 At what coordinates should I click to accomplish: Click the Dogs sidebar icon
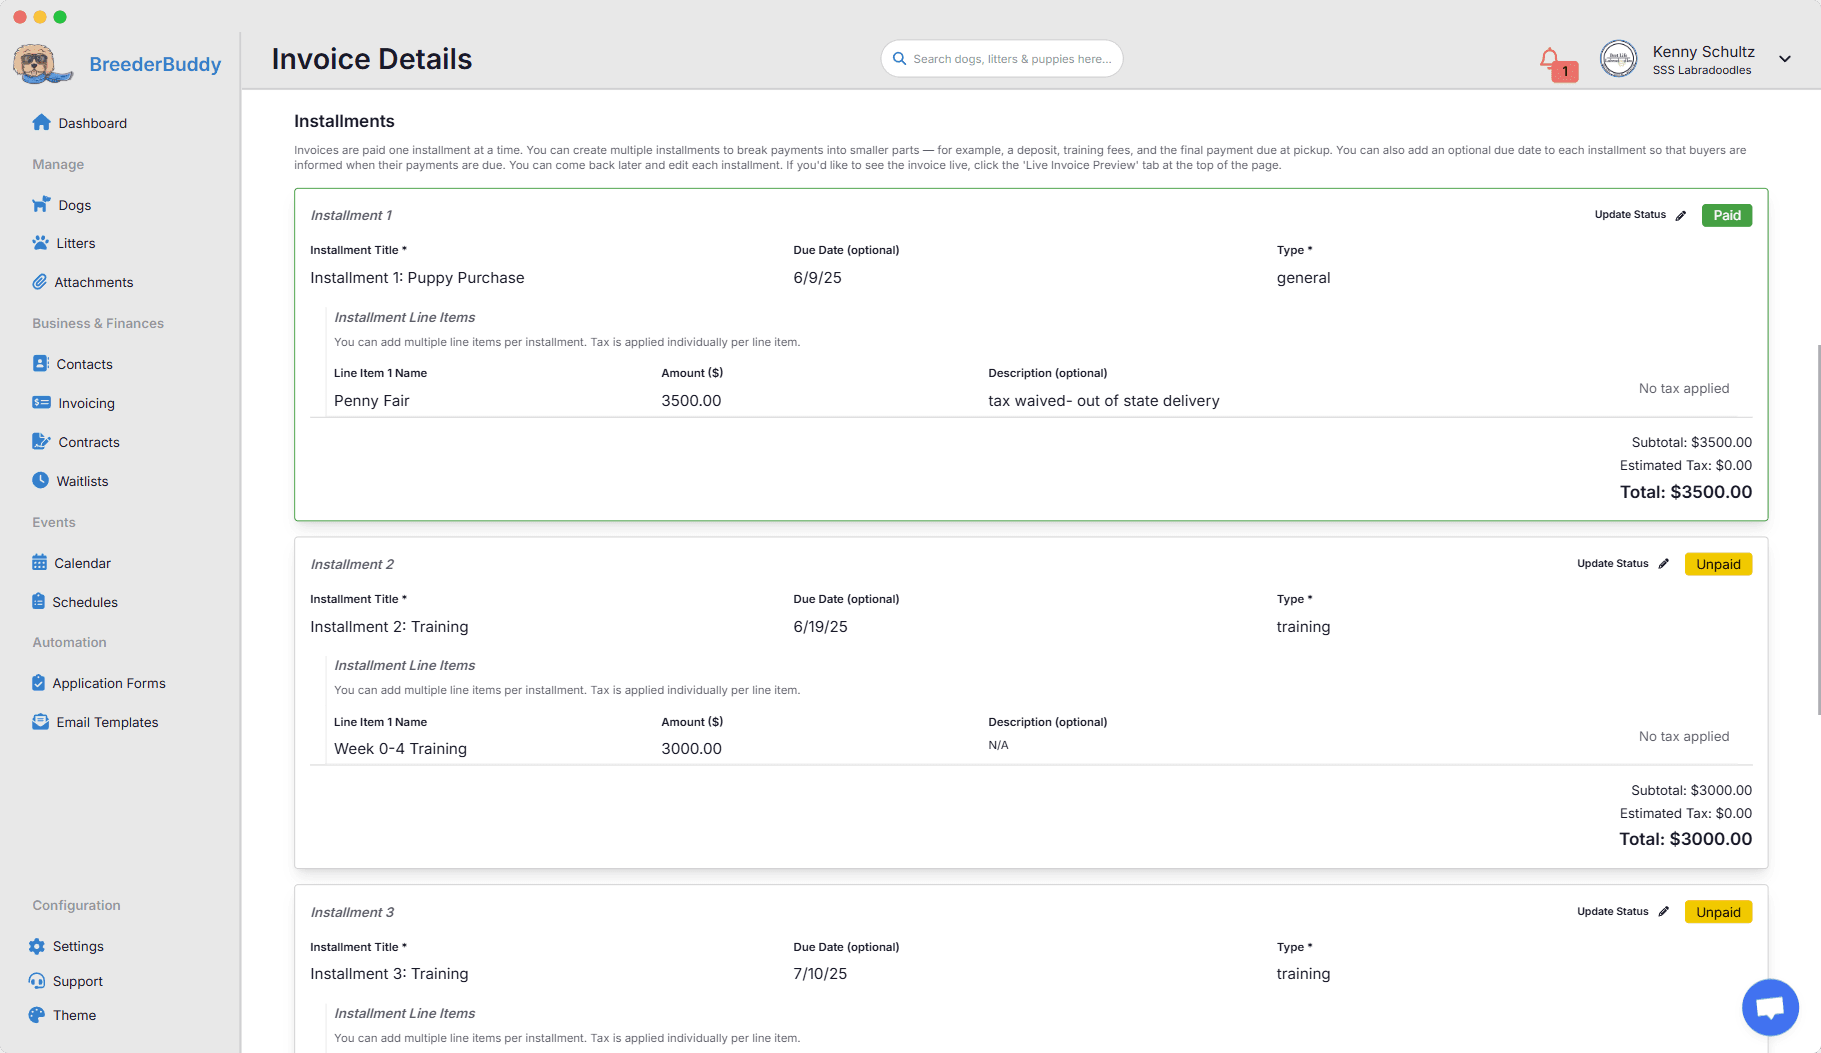41,204
